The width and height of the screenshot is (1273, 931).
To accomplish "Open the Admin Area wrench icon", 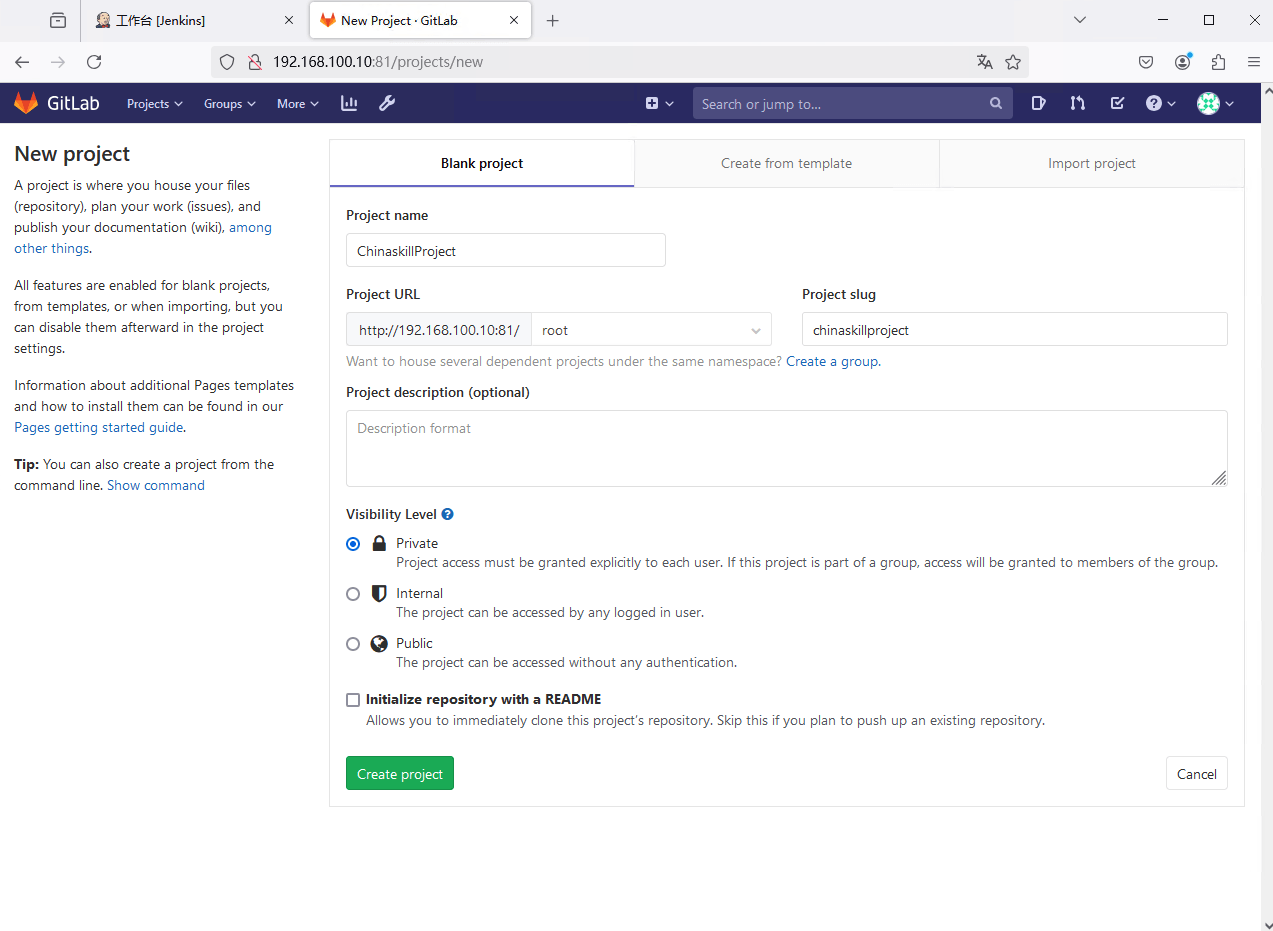I will [387, 103].
